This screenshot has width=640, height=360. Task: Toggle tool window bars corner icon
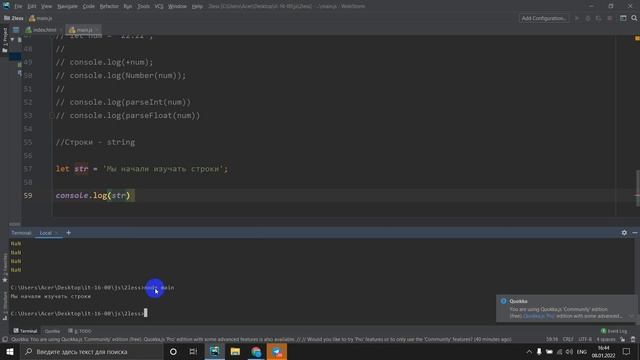(x=4, y=339)
